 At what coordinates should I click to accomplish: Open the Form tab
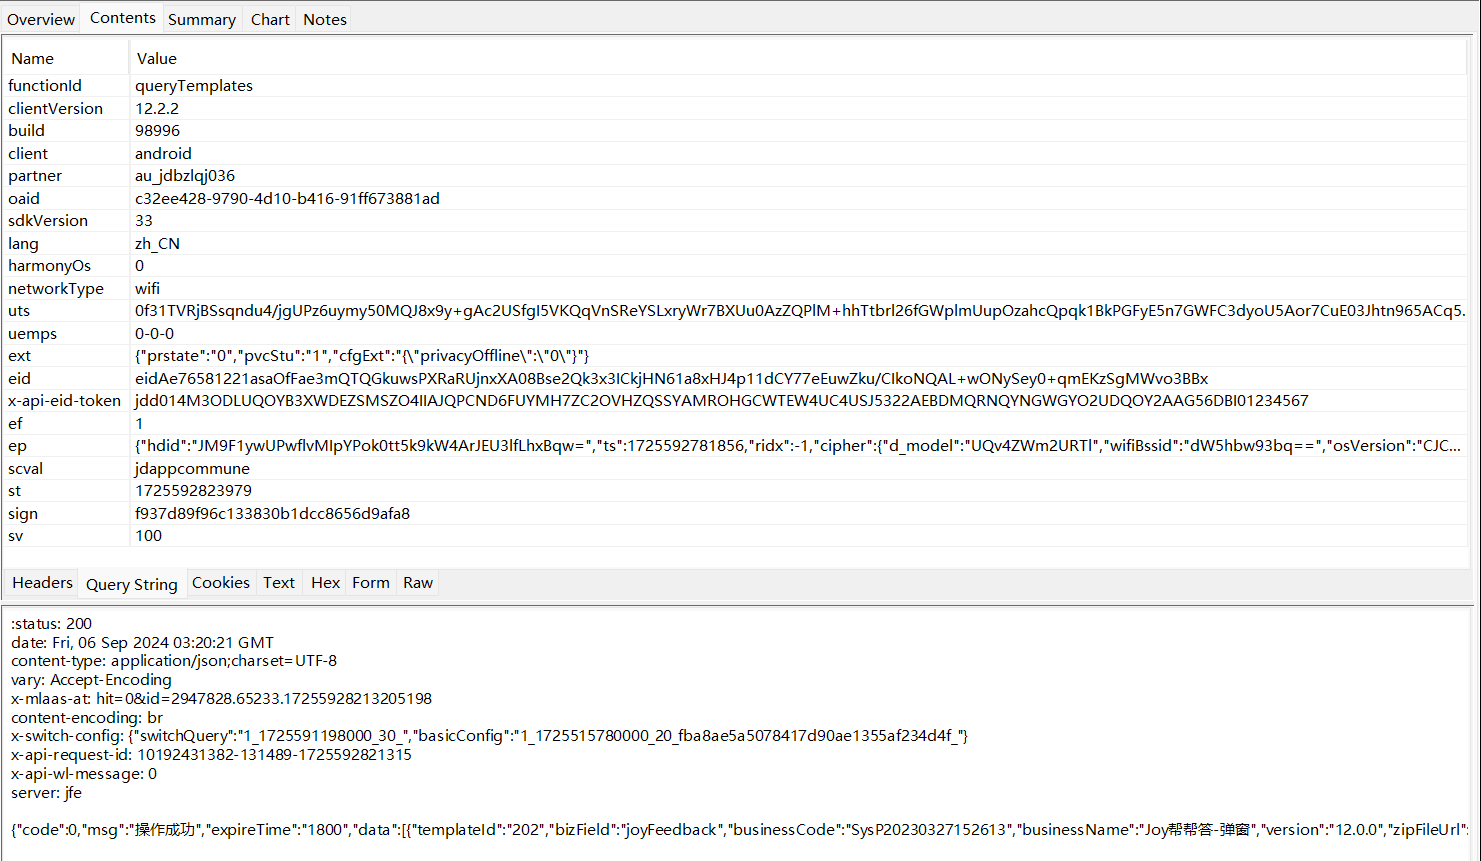click(370, 583)
